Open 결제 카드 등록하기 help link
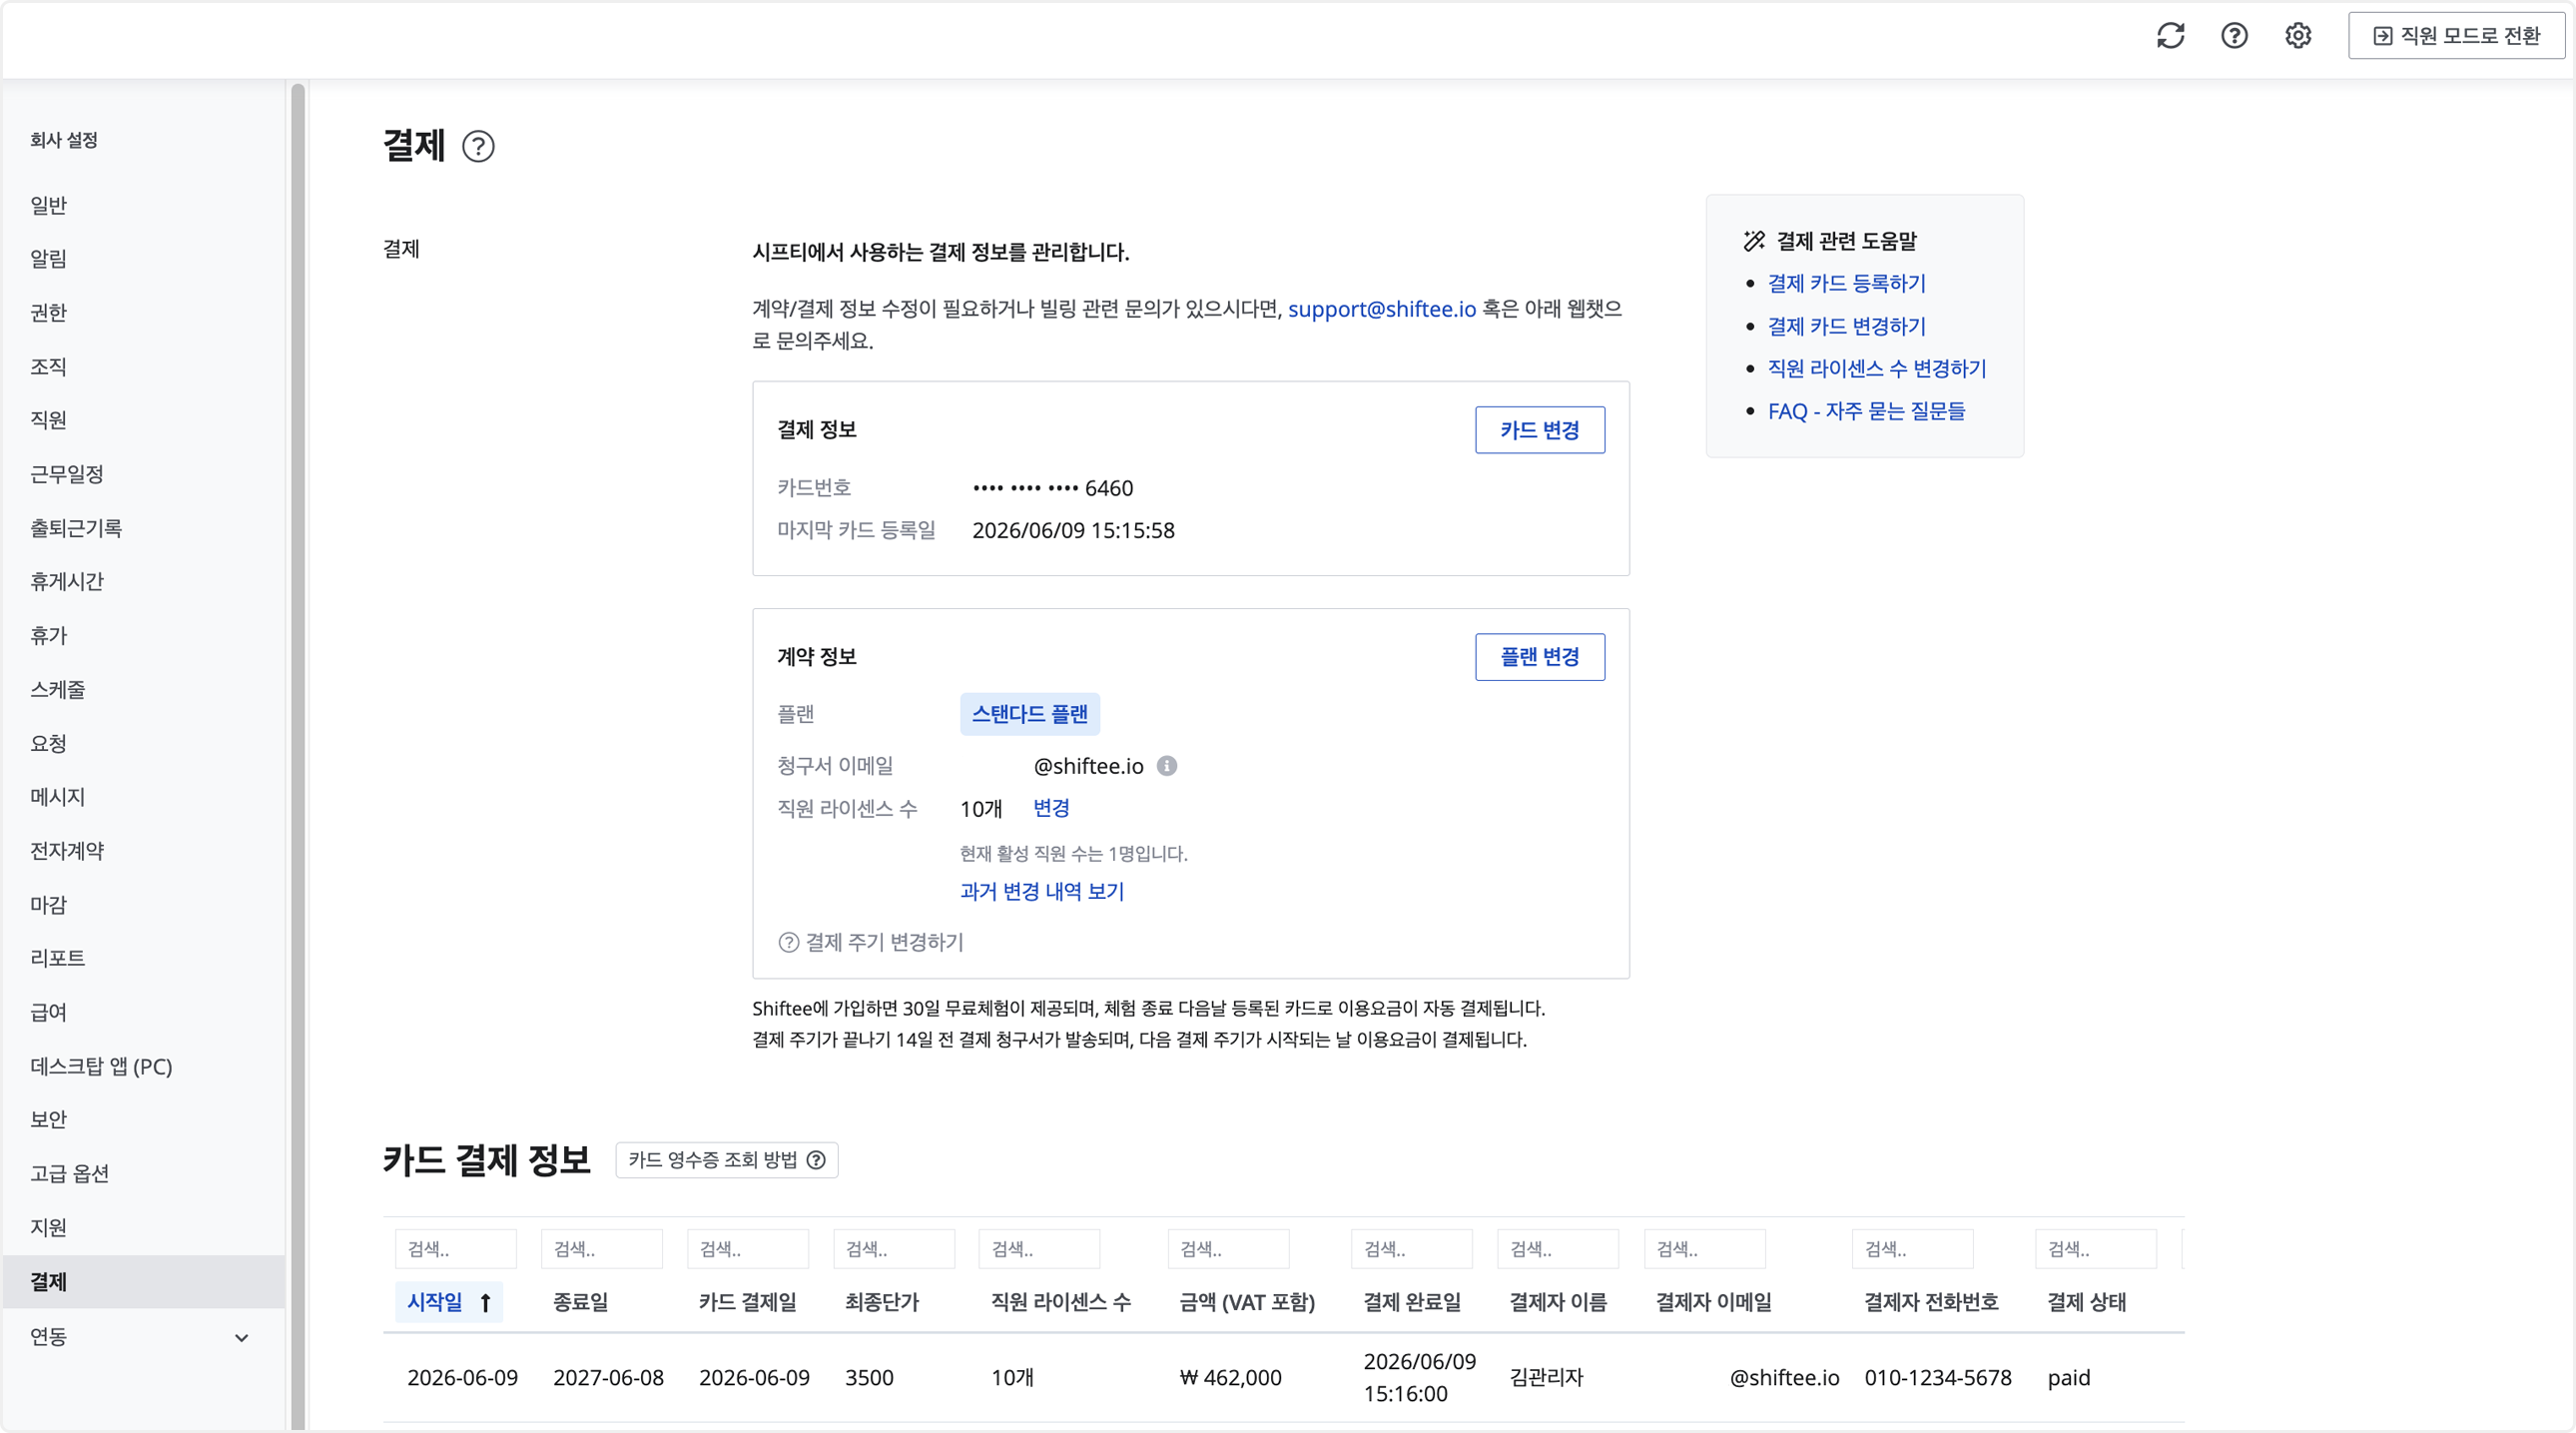The height and width of the screenshot is (1433, 2576). [x=1846, y=283]
